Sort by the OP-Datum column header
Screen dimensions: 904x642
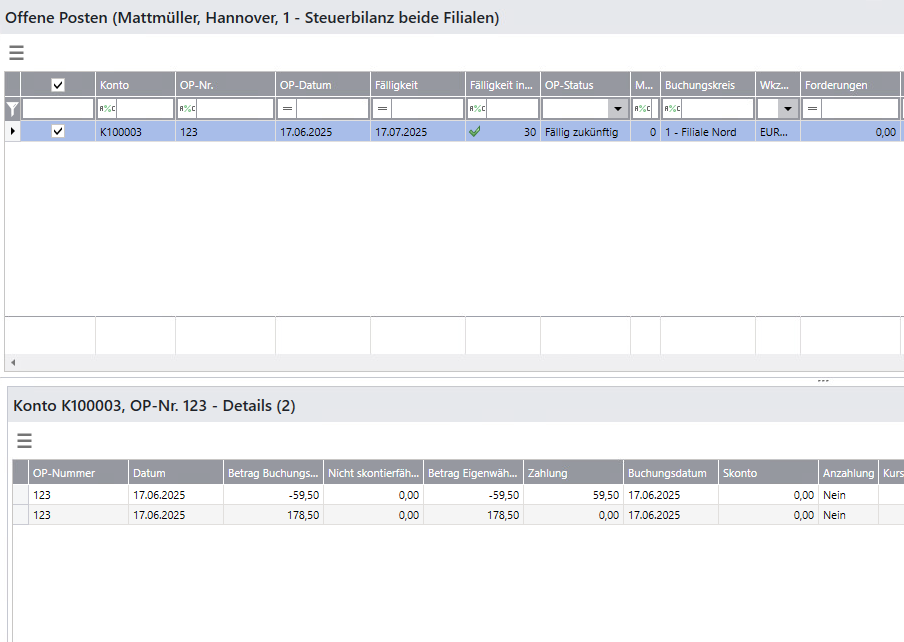click(322, 85)
